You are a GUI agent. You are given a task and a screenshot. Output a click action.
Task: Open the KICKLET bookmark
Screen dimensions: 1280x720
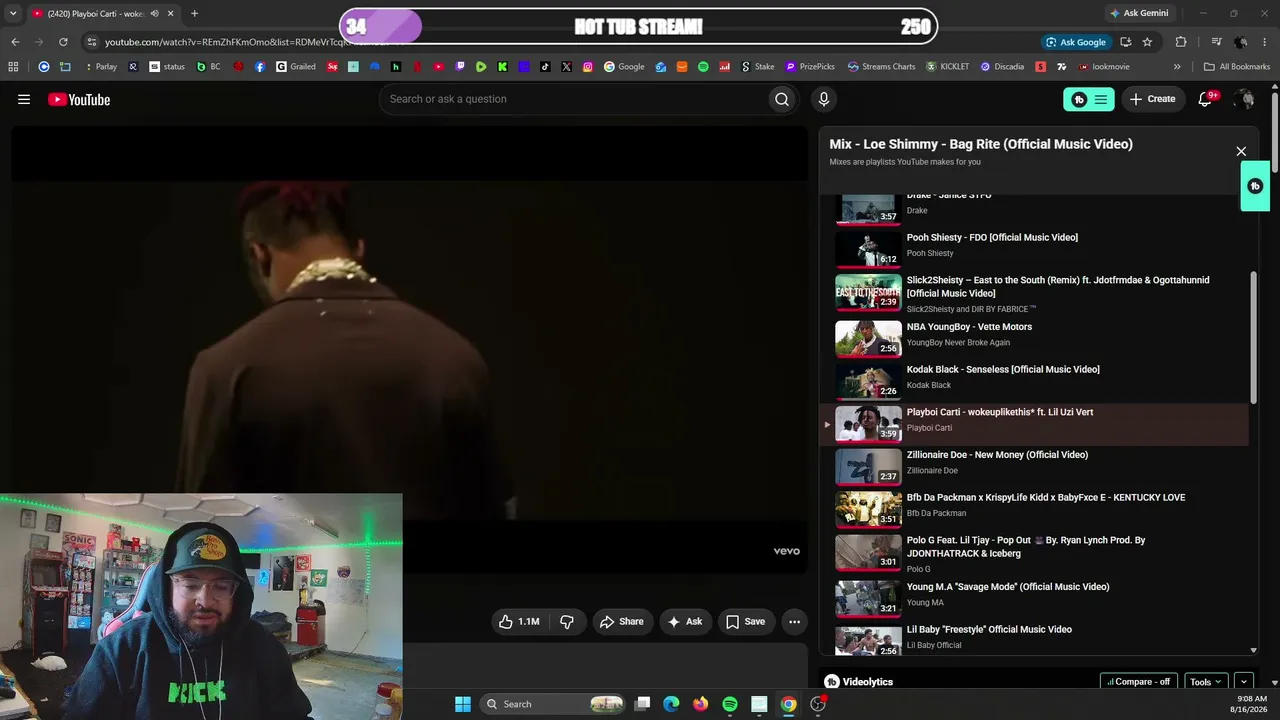(947, 67)
